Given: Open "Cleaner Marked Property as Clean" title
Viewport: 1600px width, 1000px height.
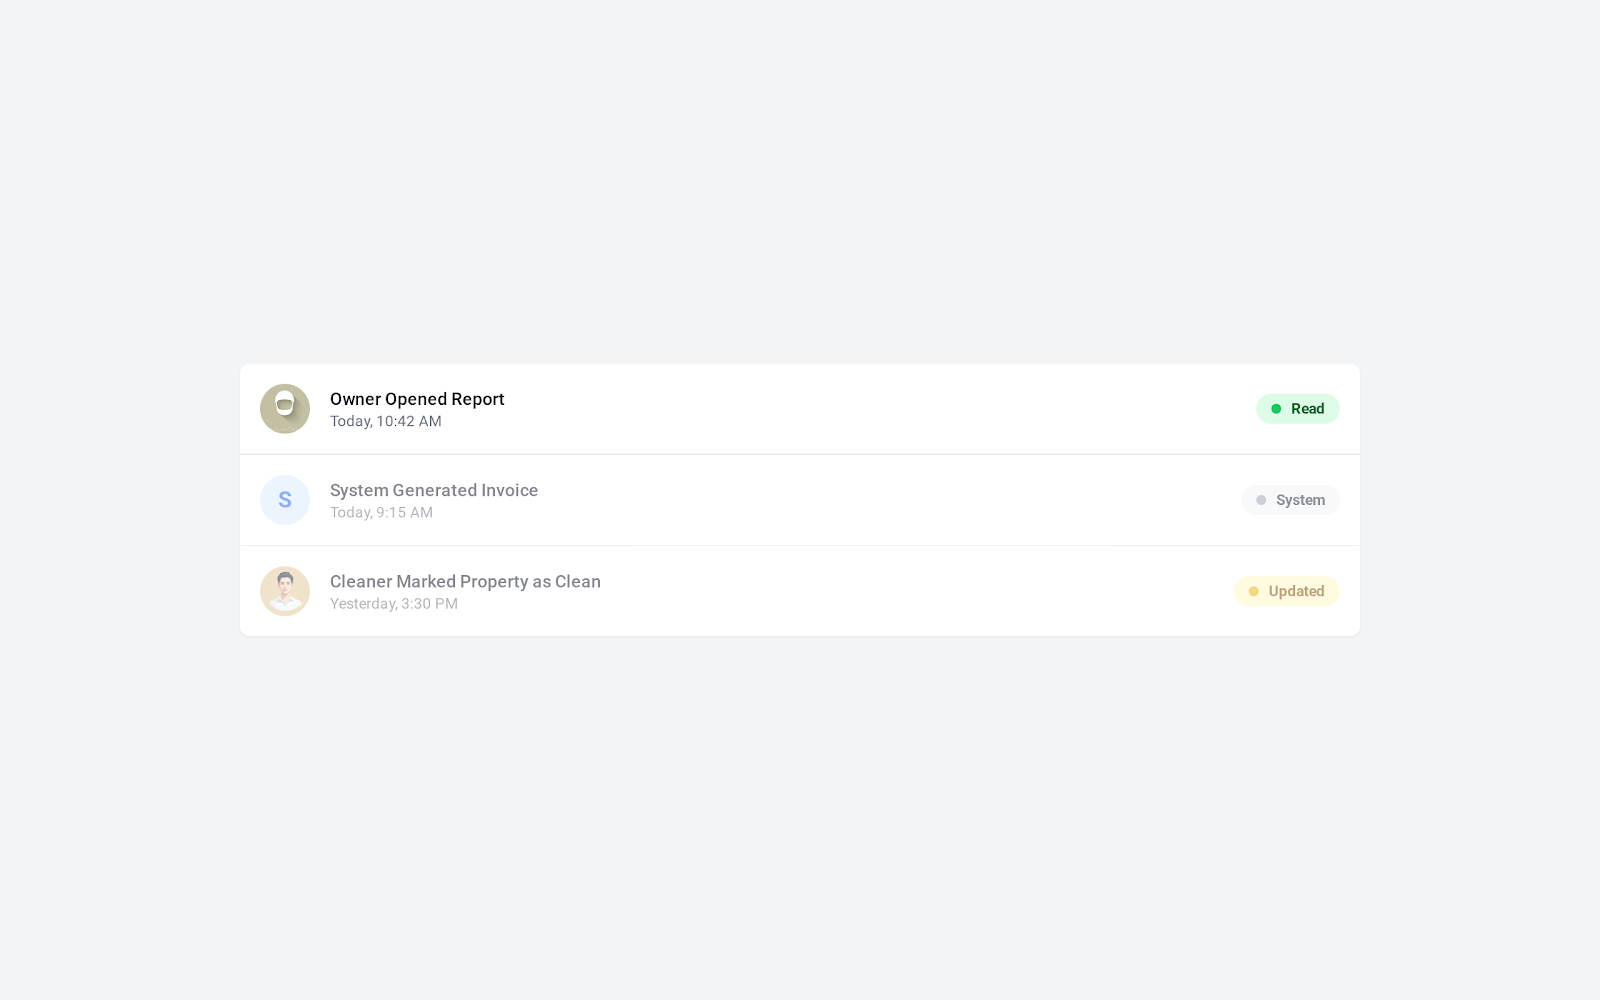Looking at the screenshot, I should point(465,581).
